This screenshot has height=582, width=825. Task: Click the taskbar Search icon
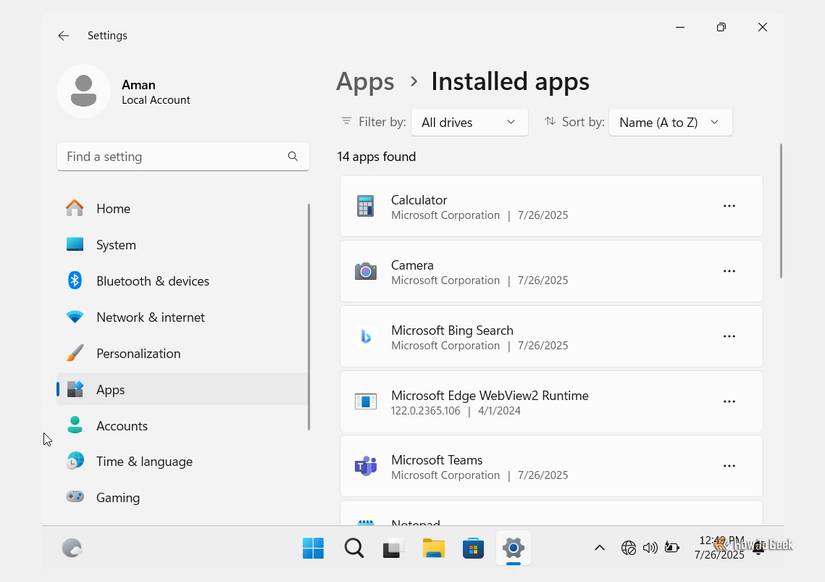353,548
